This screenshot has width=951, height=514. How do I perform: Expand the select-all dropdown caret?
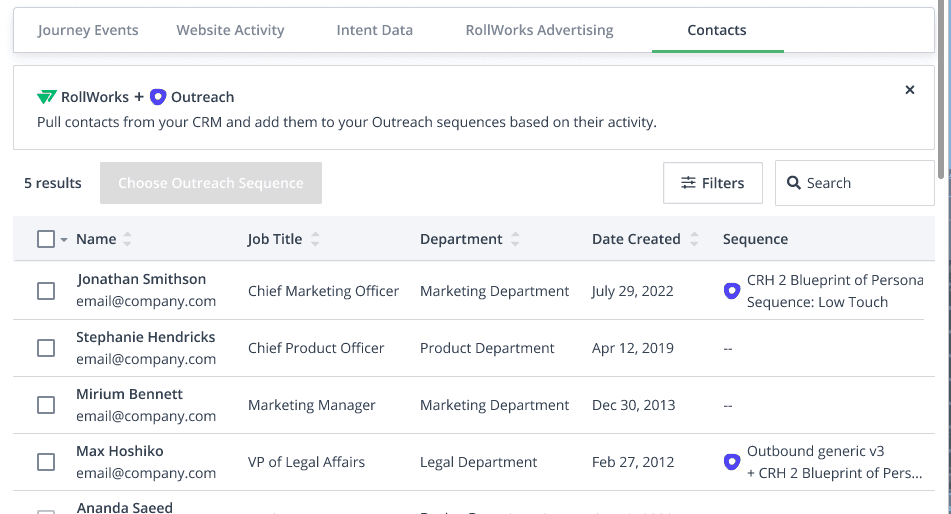(x=64, y=240)
